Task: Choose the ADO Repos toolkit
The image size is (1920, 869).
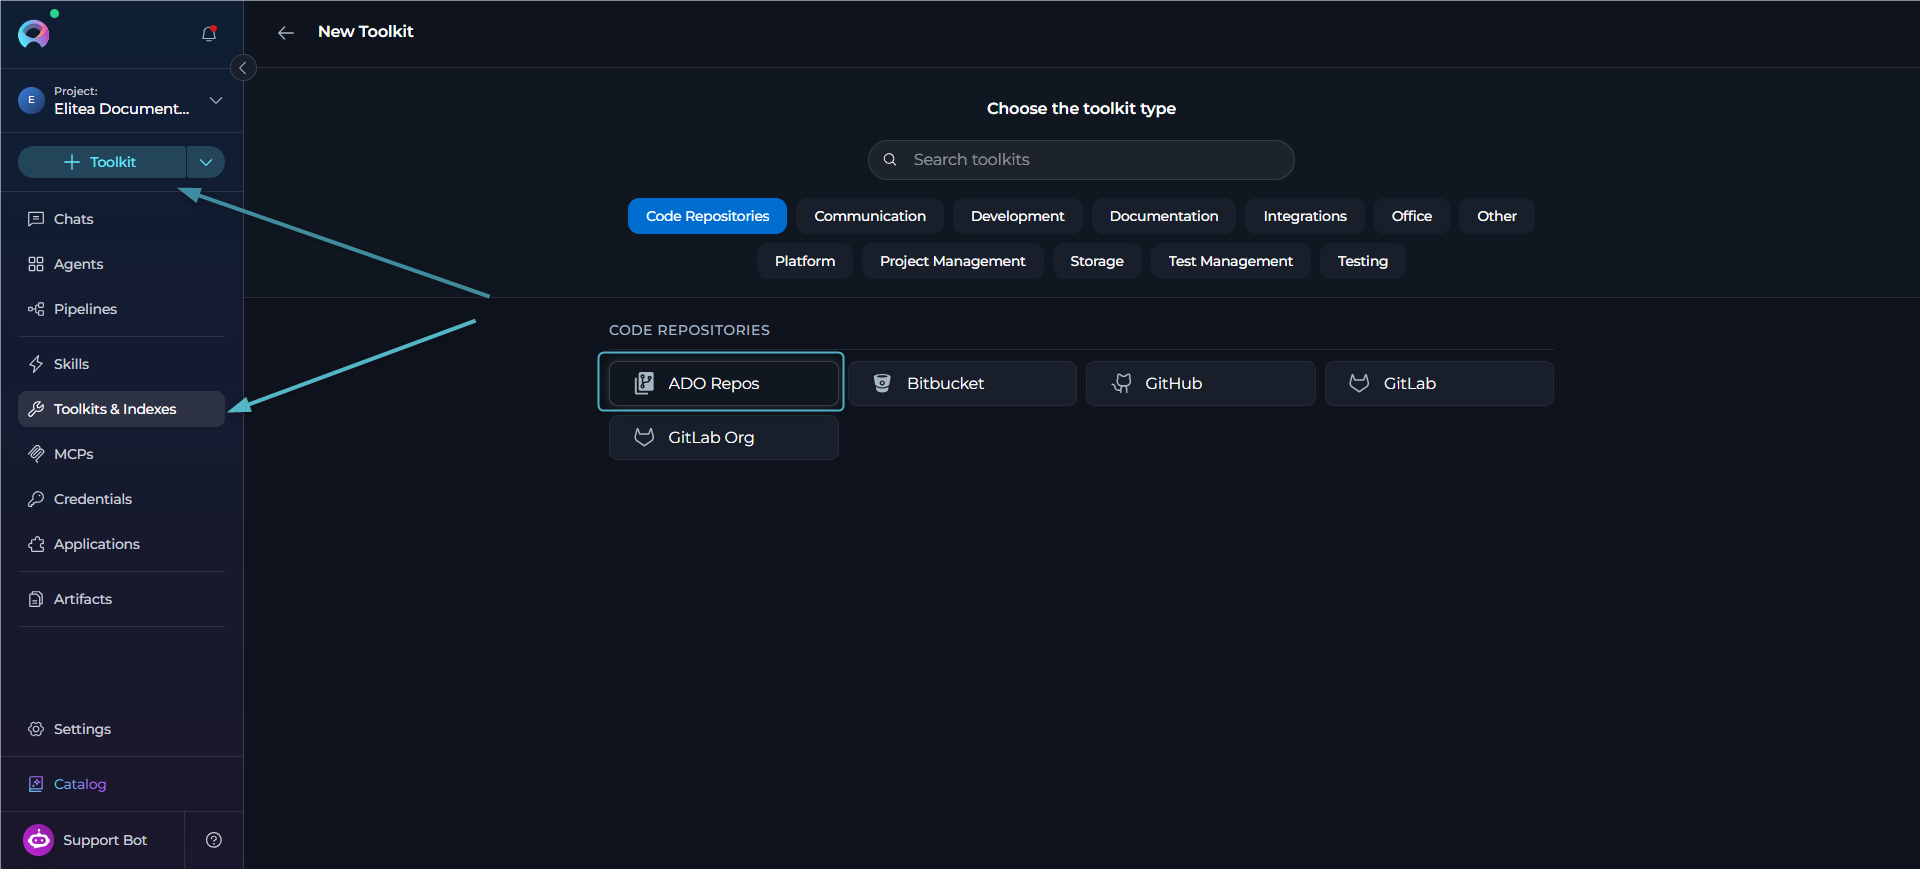Action: [x=723, y=383]
